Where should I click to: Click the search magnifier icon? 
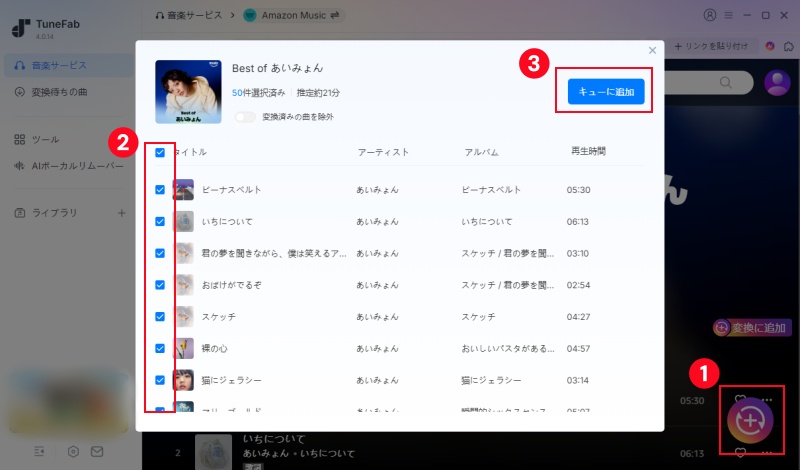[x=726, y=82]
